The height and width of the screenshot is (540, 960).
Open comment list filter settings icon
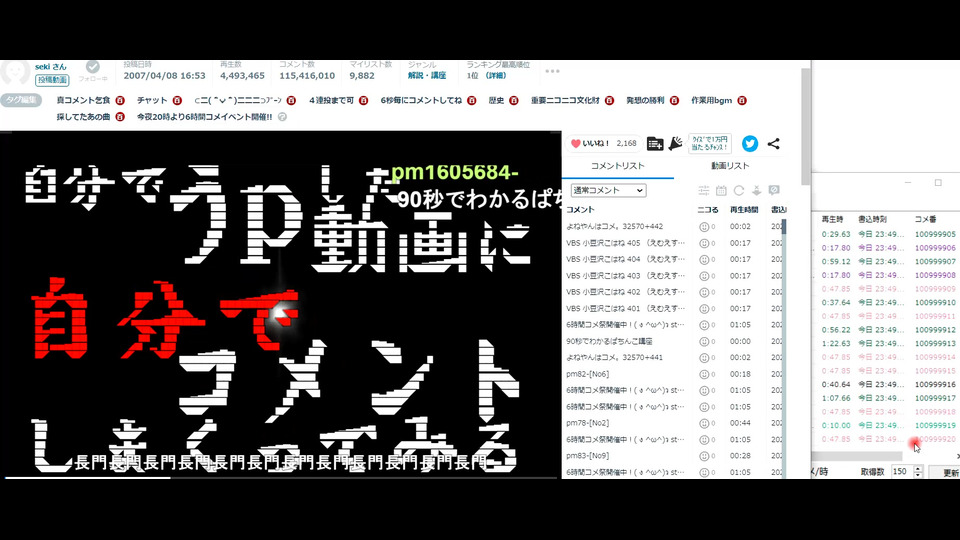(x=703, y=190)
